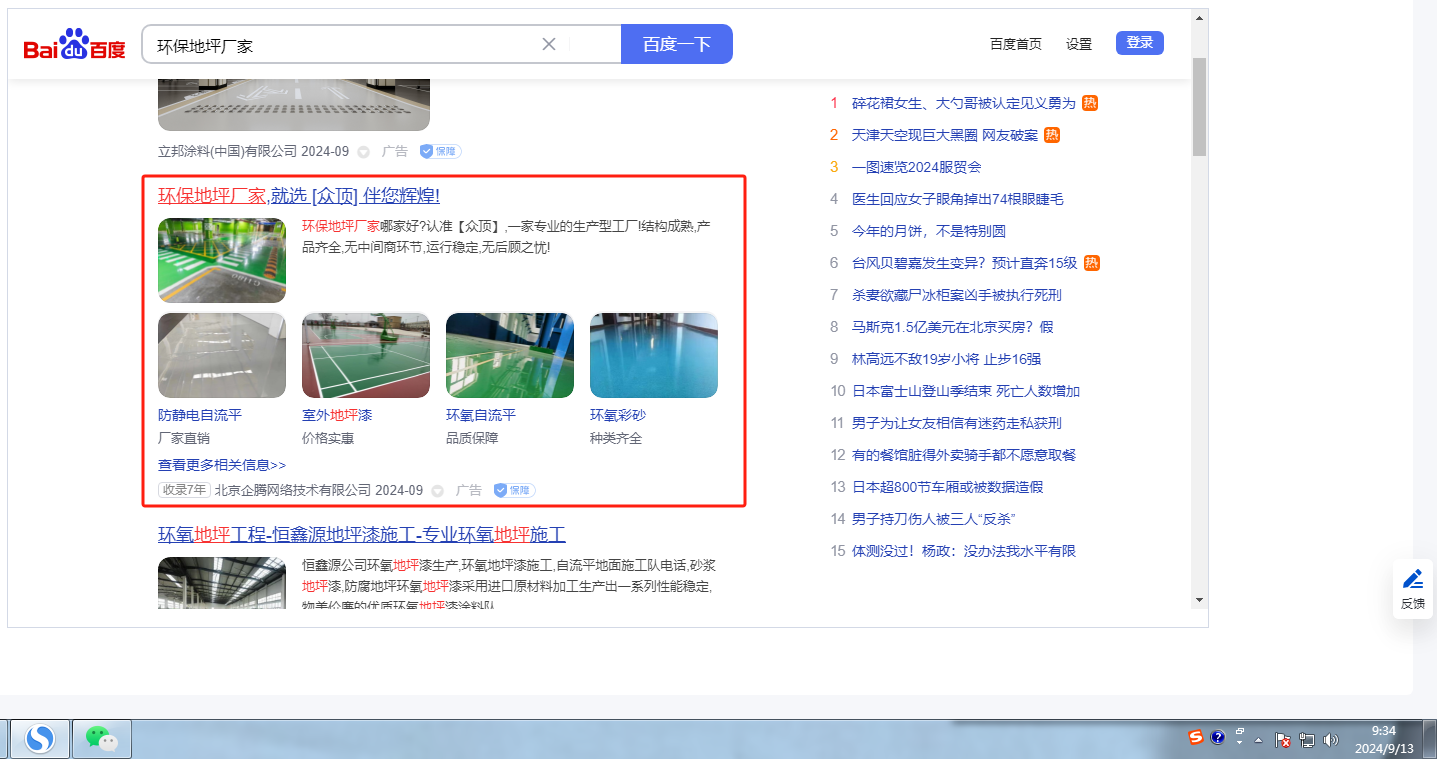
Task: Open hot search 医生回应女子眼角掉出74根眼睫毛
Action: tap(958, 199)
